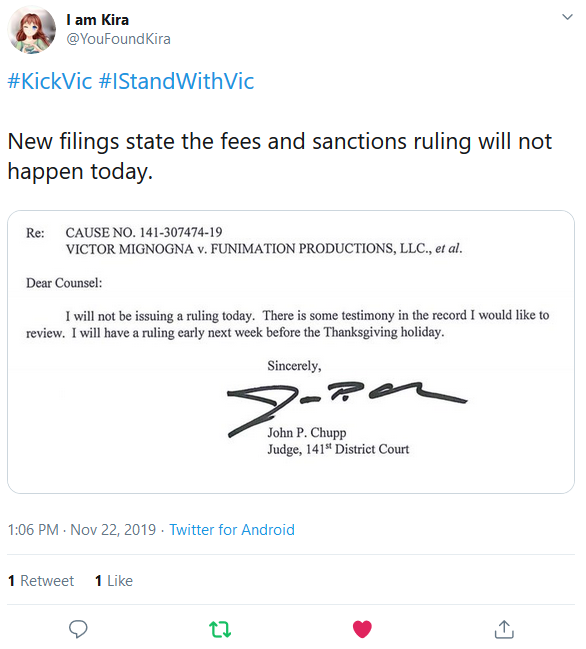Click the Twitter for Android link

pos(232,529)
